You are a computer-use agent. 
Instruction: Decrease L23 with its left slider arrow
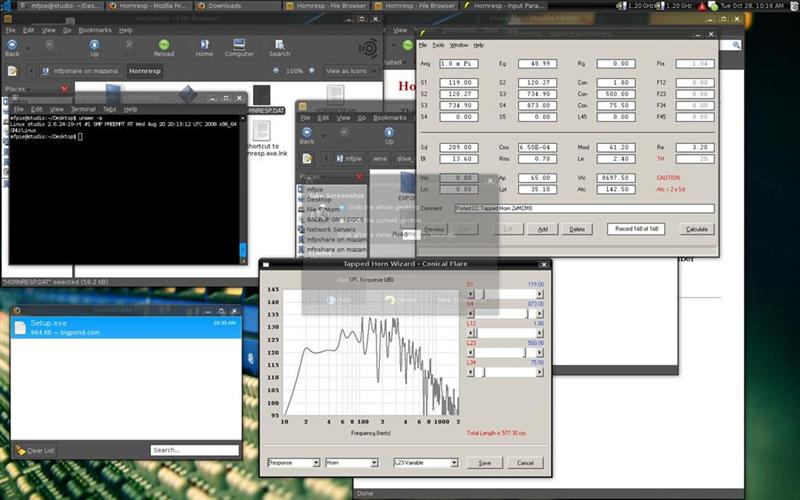(x=470, y=353)
